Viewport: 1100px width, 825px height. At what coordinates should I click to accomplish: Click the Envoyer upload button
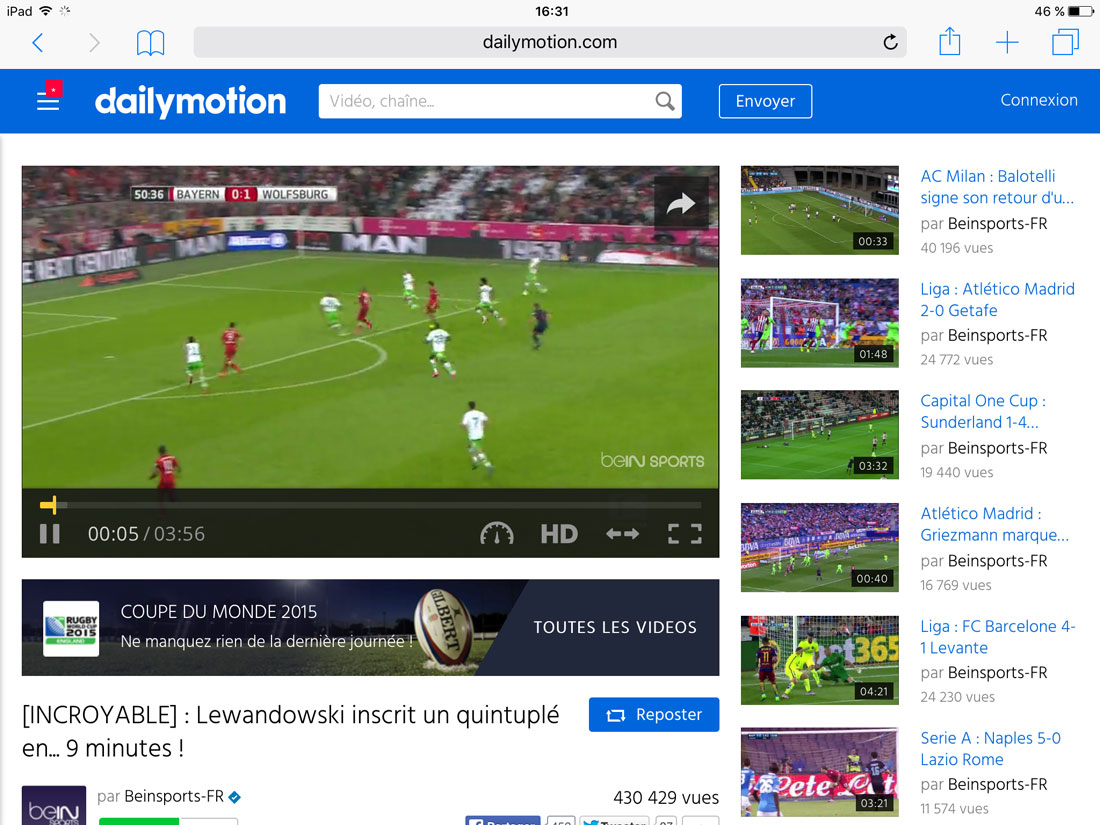765,101
